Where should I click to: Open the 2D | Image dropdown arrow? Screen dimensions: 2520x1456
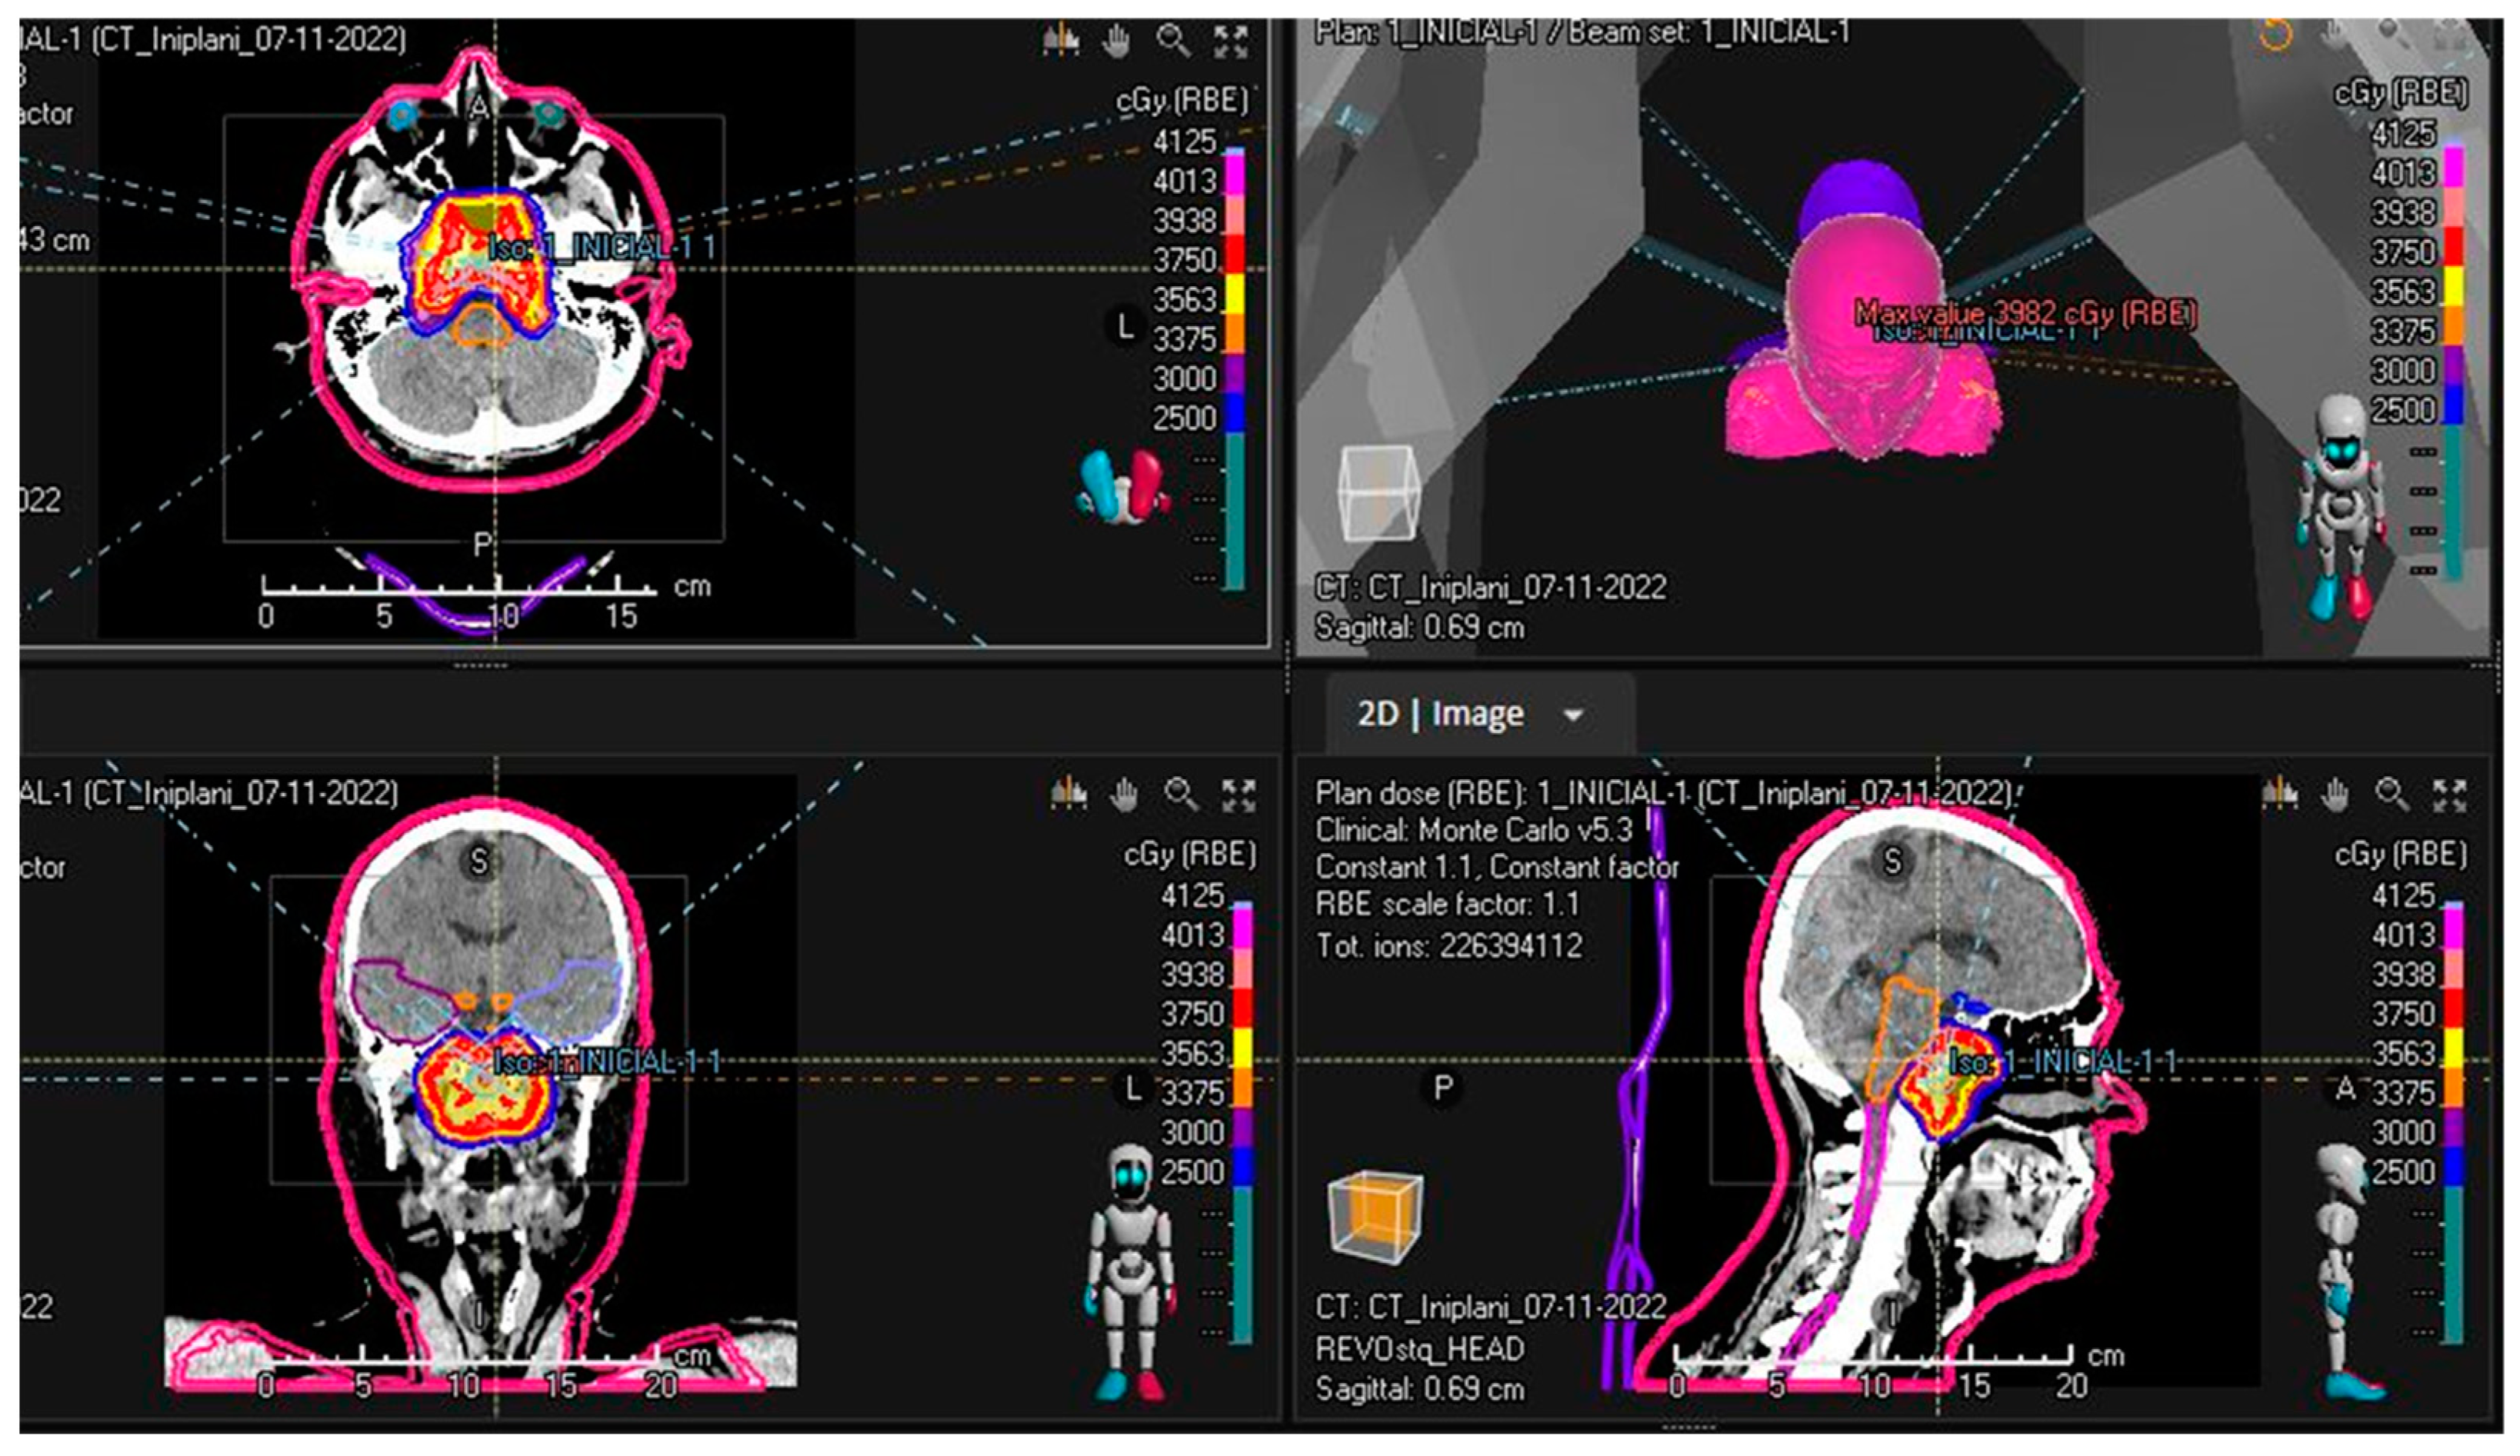(1573, 715)
